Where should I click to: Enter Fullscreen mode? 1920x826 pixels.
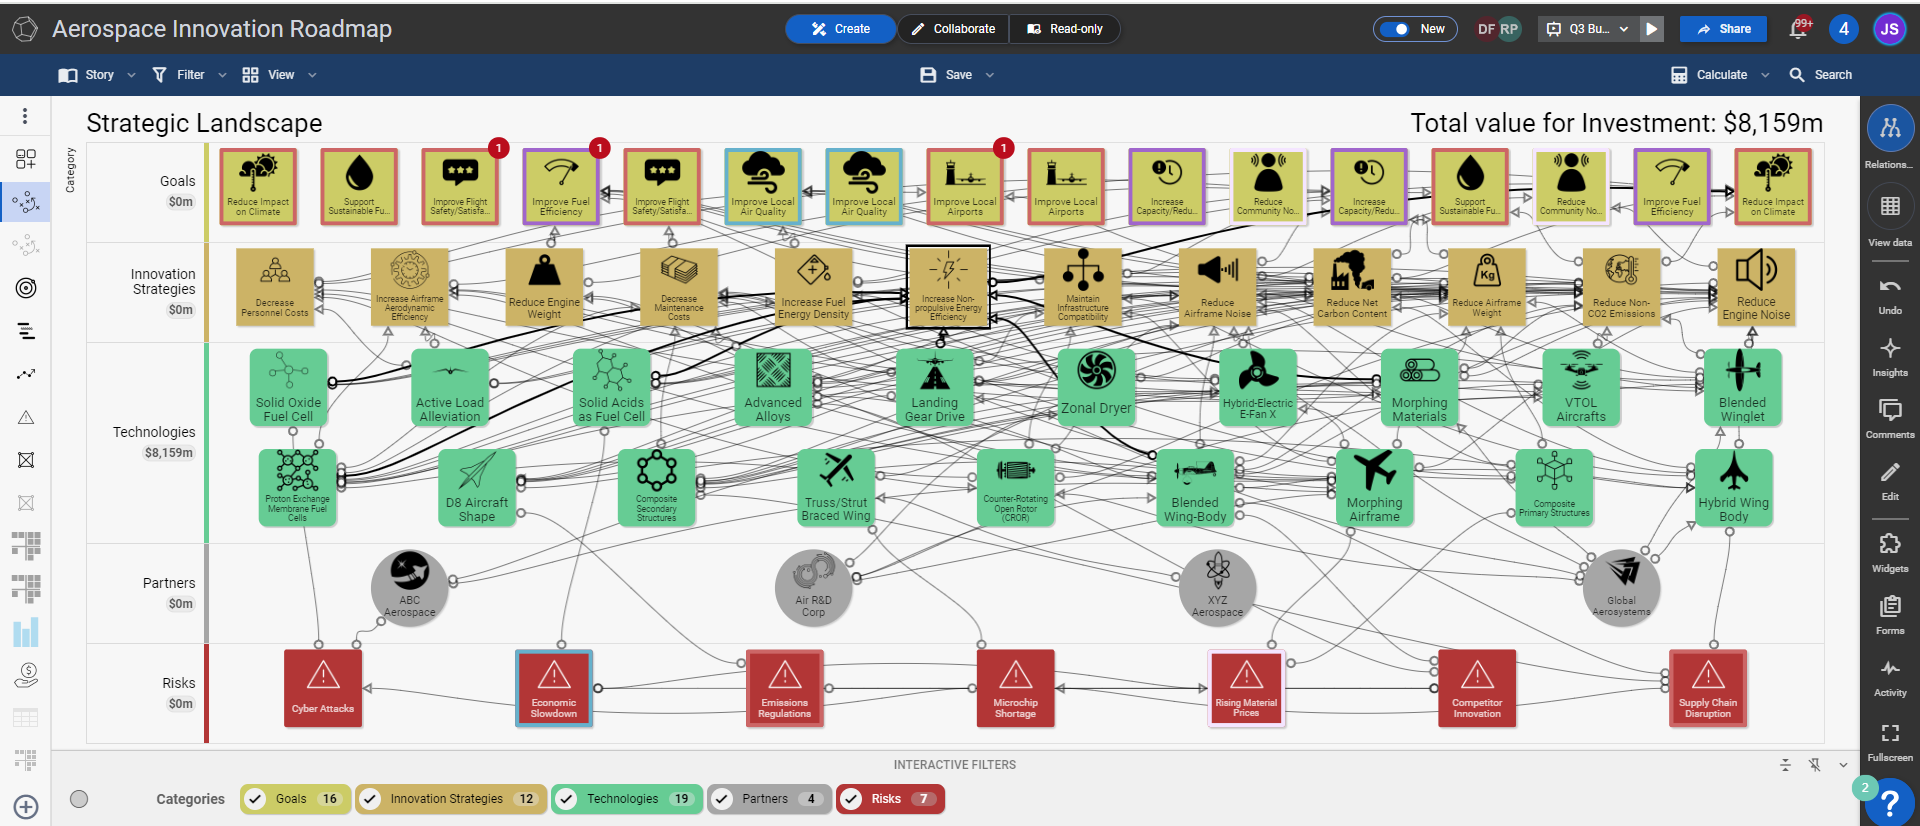click(x=1889, y=733)
